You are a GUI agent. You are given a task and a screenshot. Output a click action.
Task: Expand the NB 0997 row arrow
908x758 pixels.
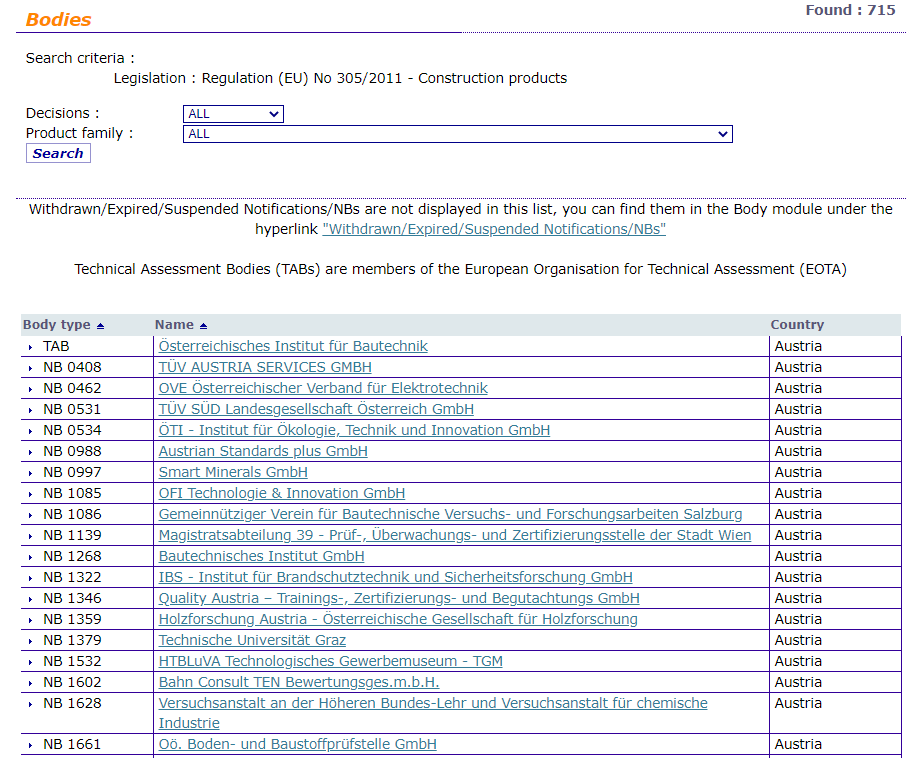[x=31, y=473]
